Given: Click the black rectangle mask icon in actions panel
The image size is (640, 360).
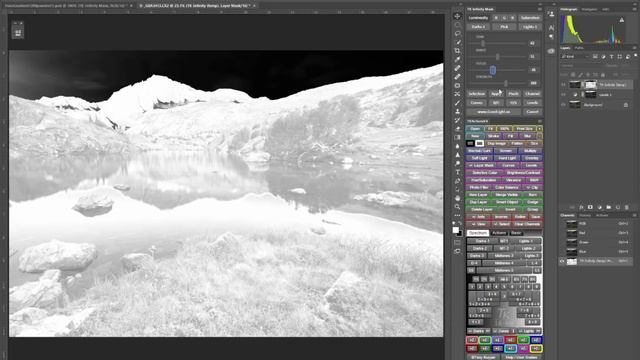Looking at the screenshot, I should coord(470,143).
